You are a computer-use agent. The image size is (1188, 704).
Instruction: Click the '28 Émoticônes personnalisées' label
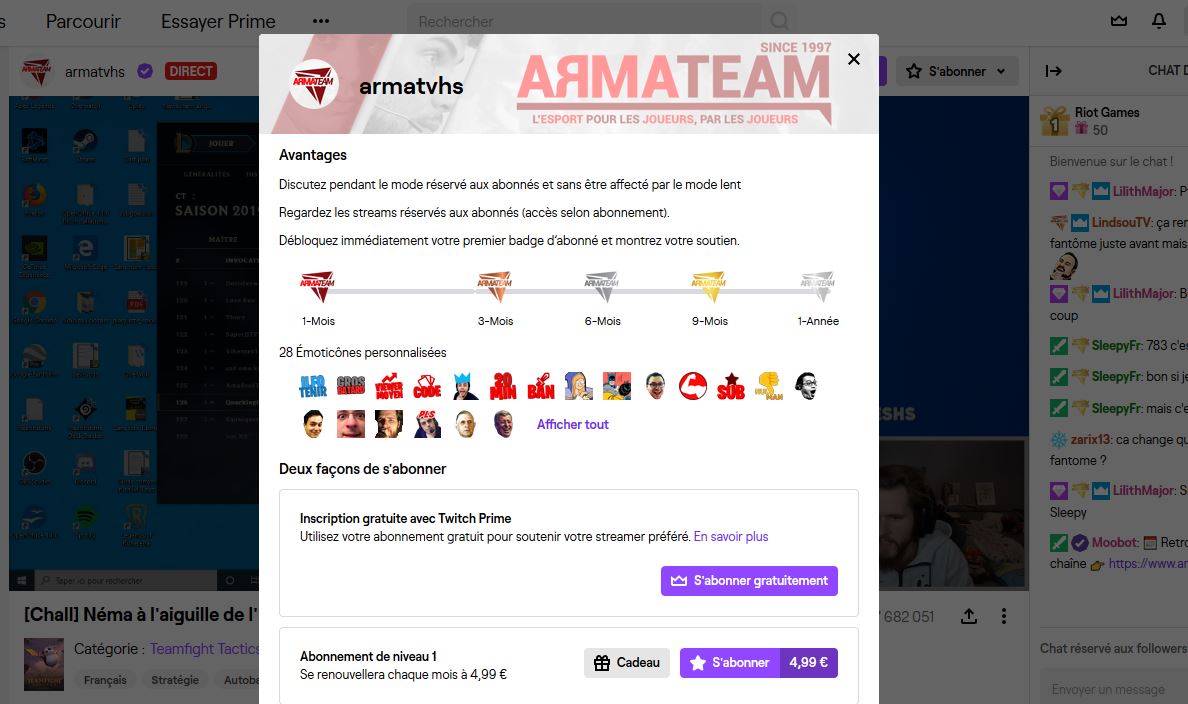pyautogui.click(x=363, y=352)
